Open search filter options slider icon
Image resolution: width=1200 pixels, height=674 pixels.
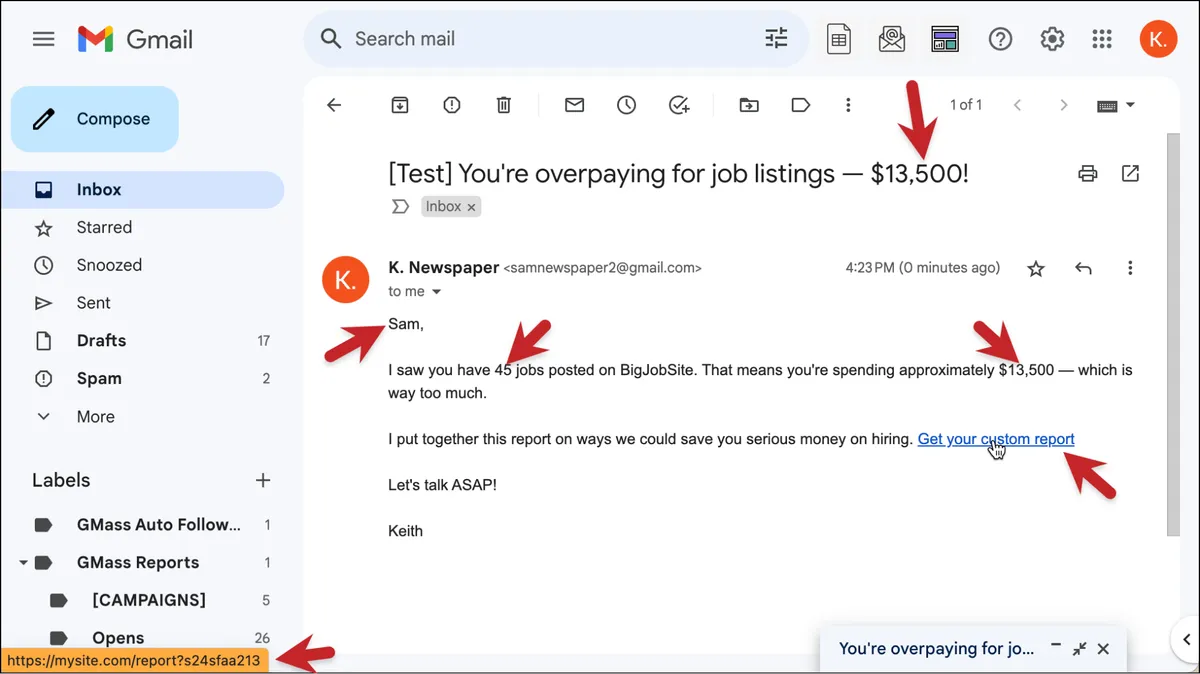point(776,39)
